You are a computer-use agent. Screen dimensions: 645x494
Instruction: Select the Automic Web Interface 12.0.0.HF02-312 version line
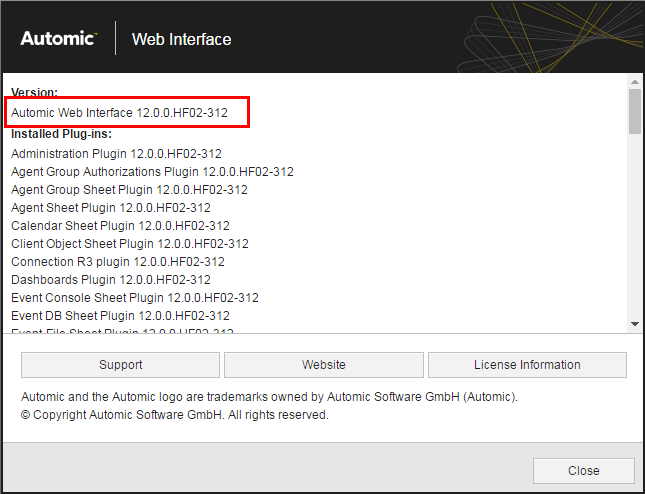119,113
